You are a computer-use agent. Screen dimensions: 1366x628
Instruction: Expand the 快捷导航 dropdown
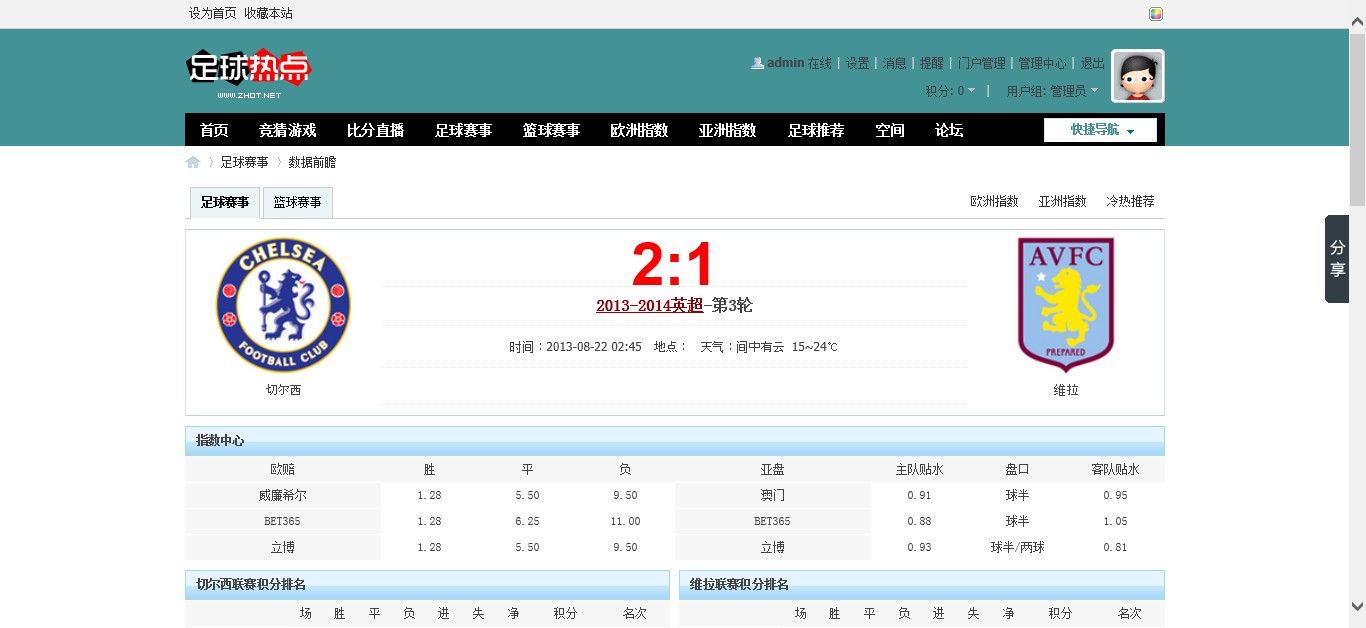pos(1100,130)
